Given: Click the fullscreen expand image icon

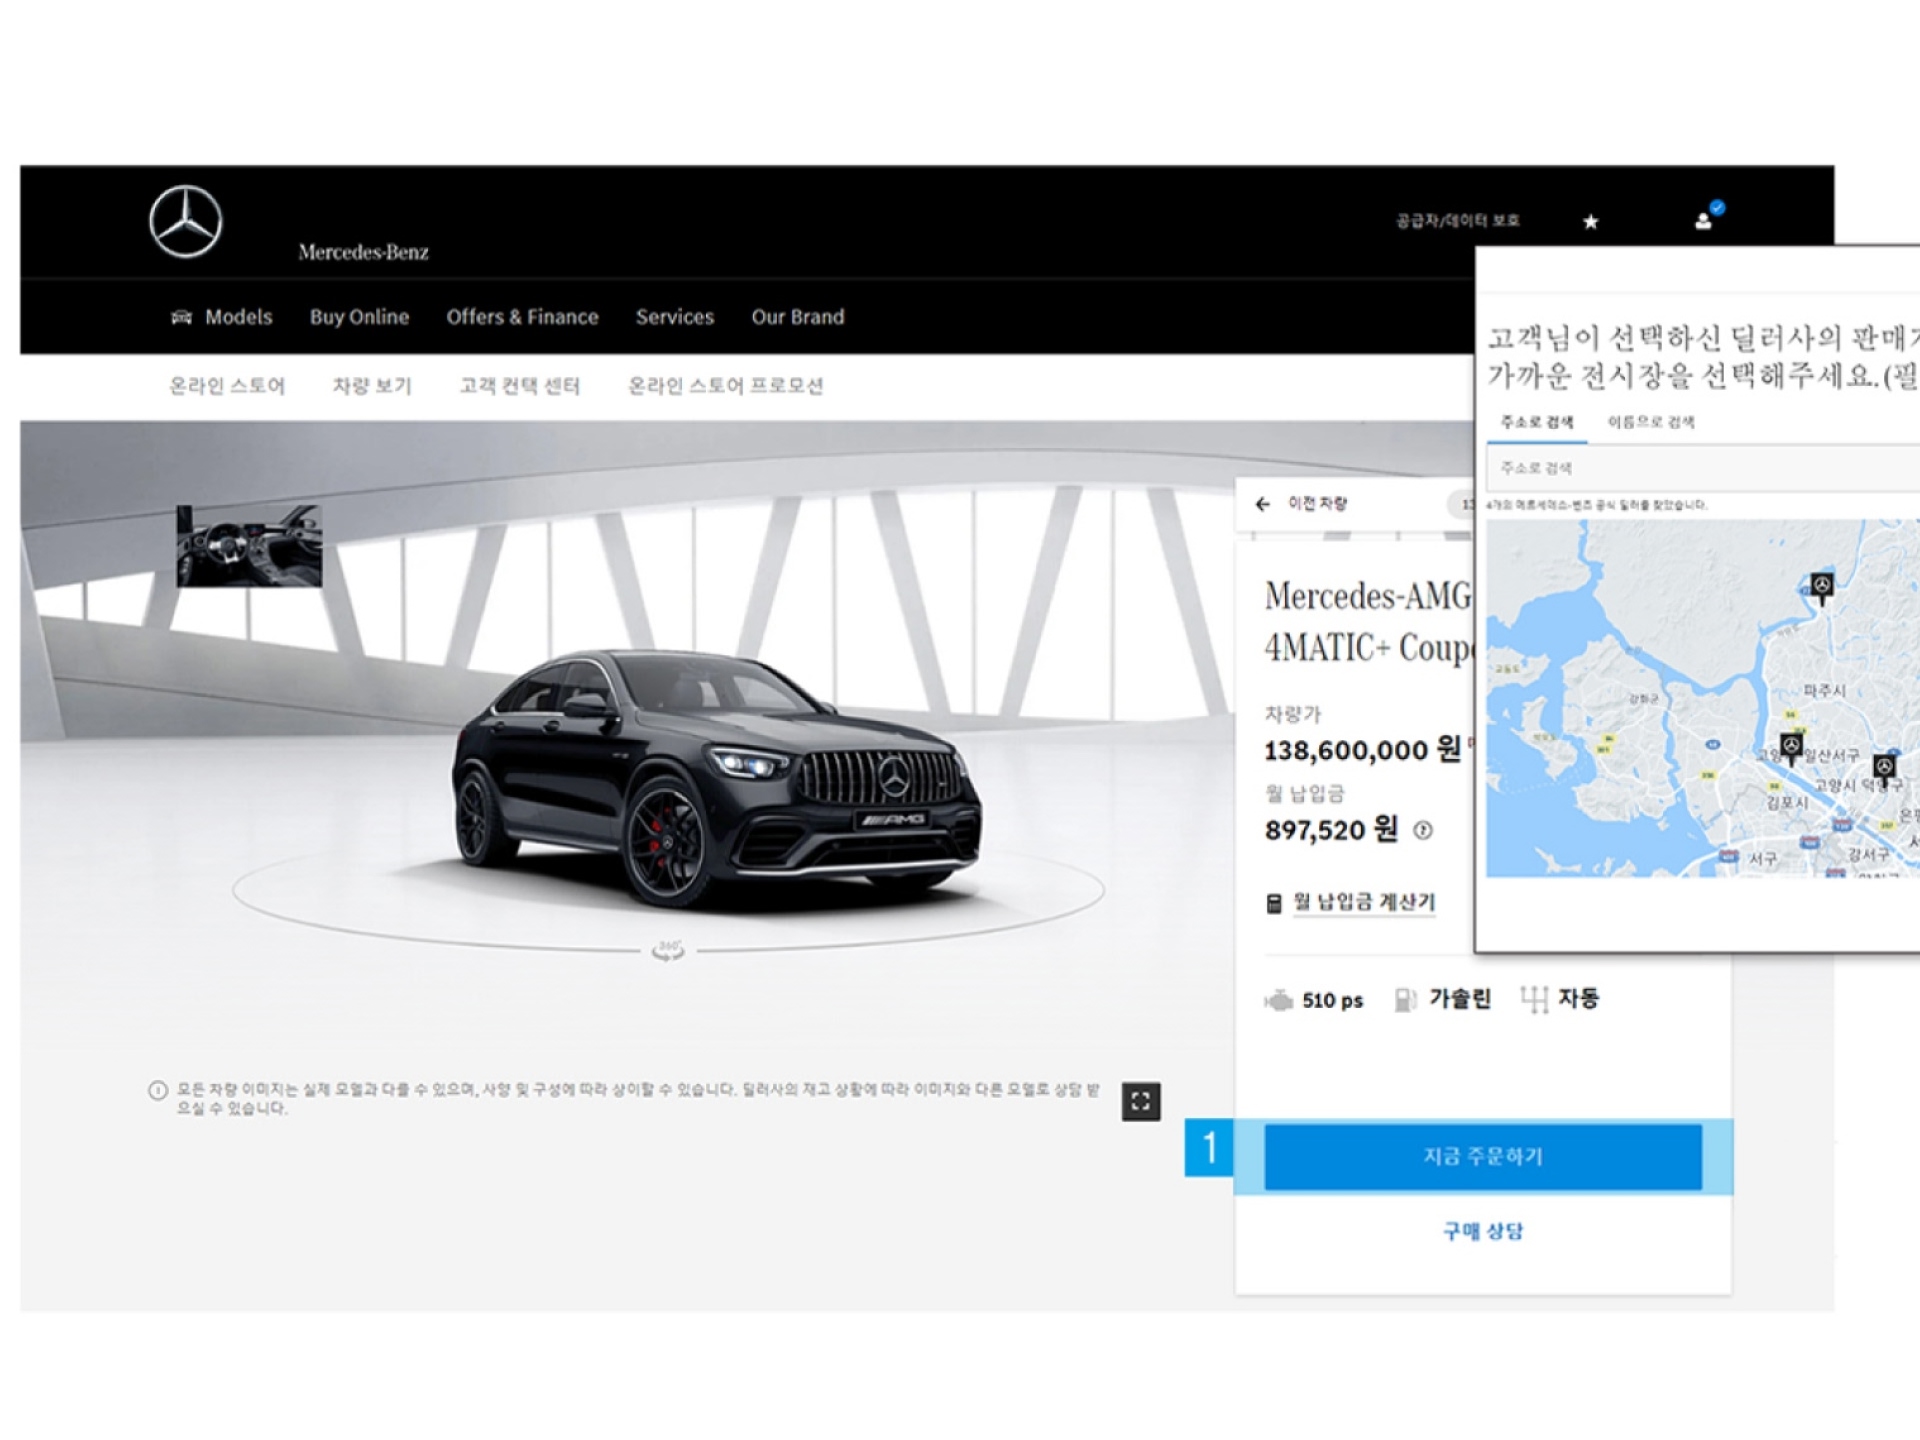Looking at the screenshot, I should tap(1140, 1101).
